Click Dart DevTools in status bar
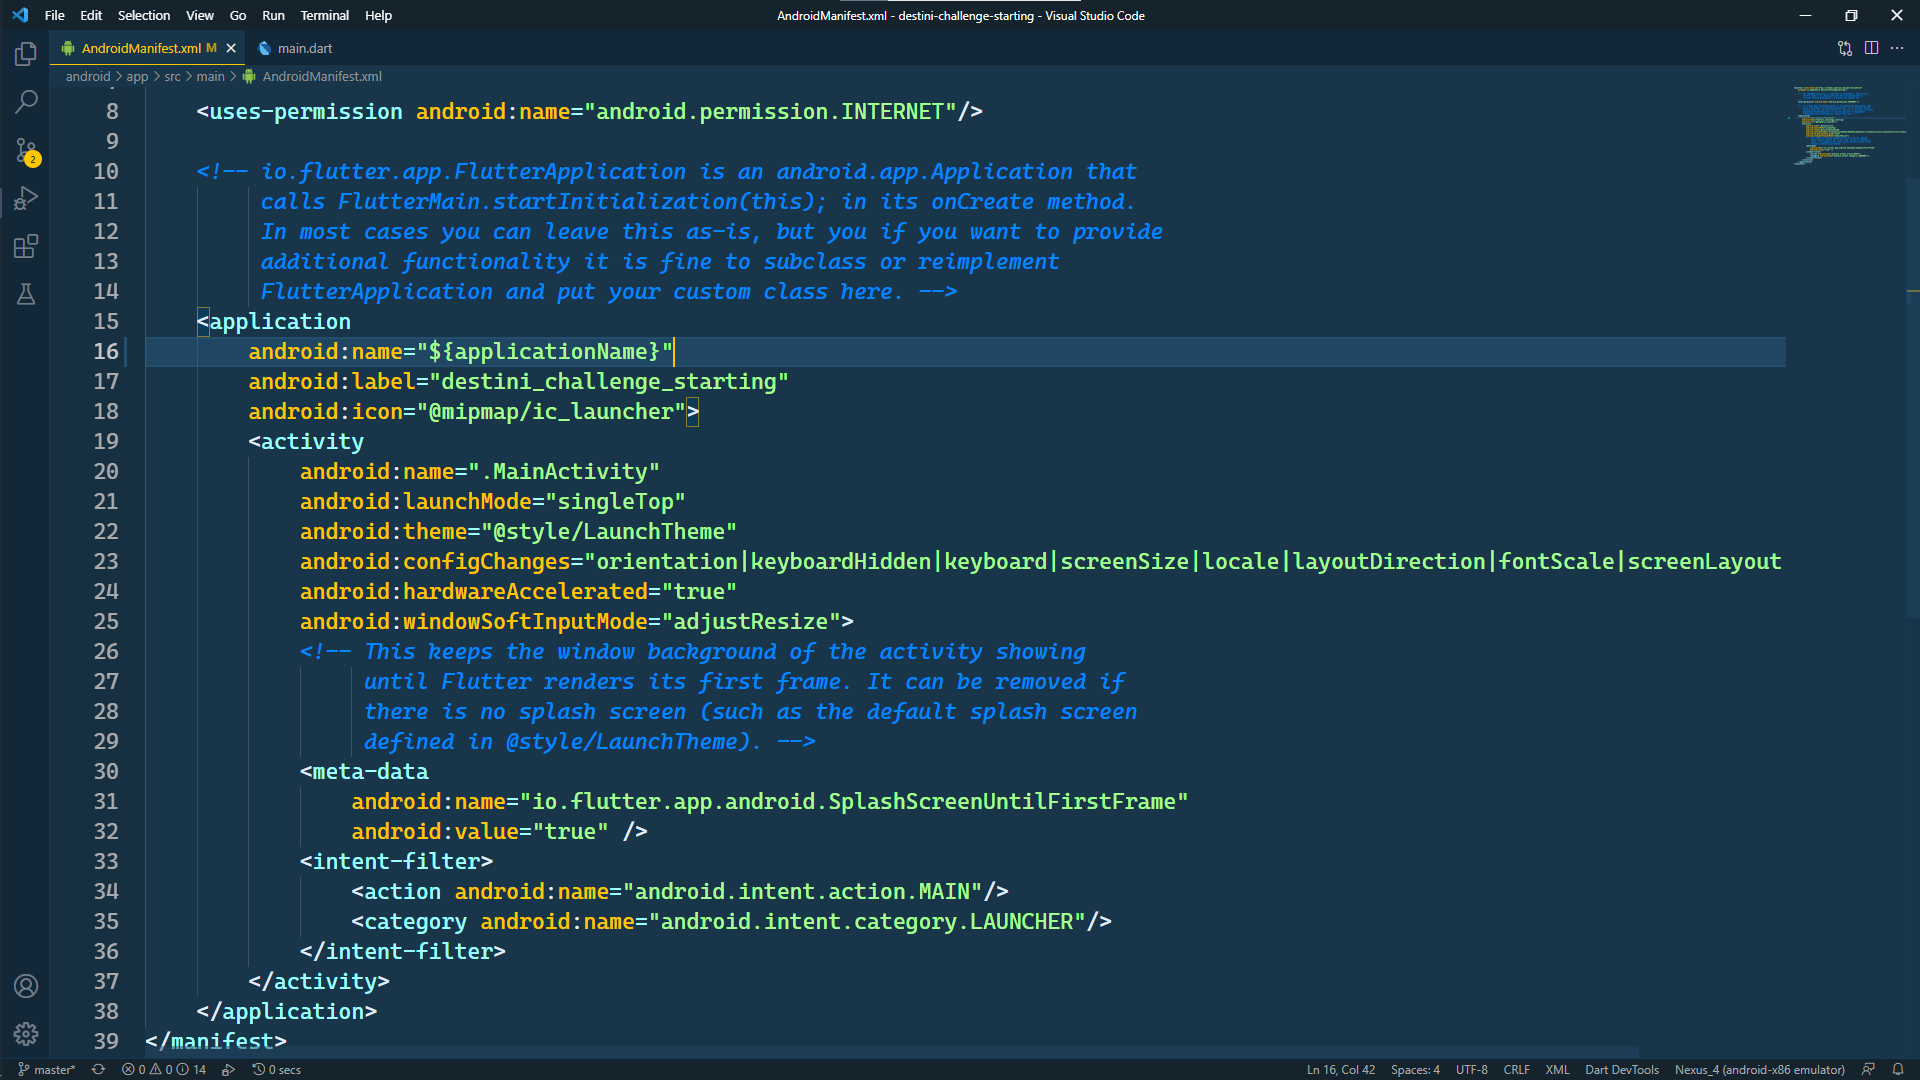Image resolution: width=1920 pixels, height=1080 pixels. [1621, 1069]
